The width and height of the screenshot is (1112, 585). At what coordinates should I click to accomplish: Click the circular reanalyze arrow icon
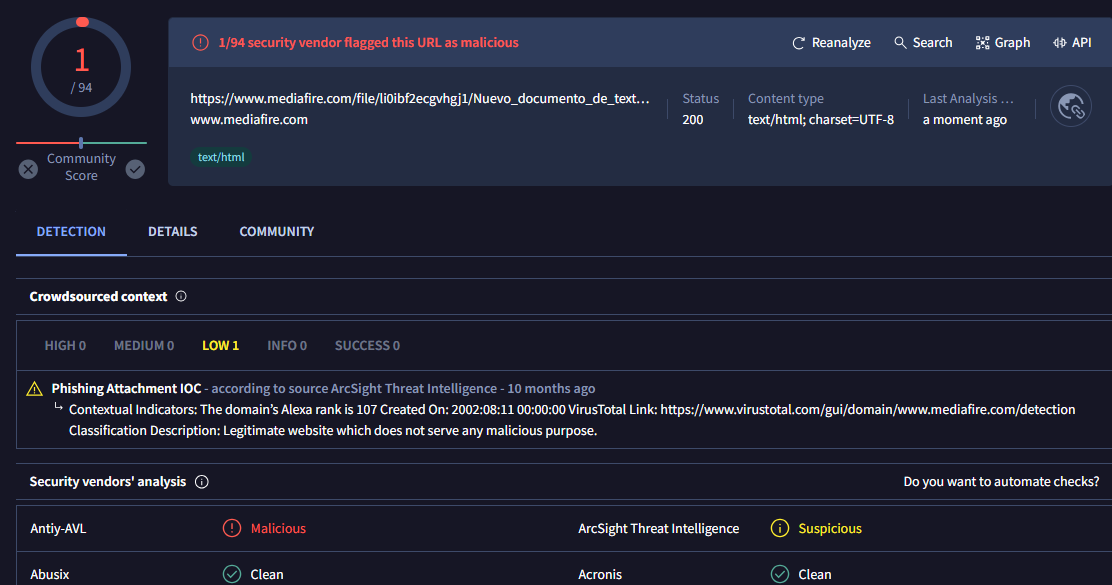coord(799,43)
